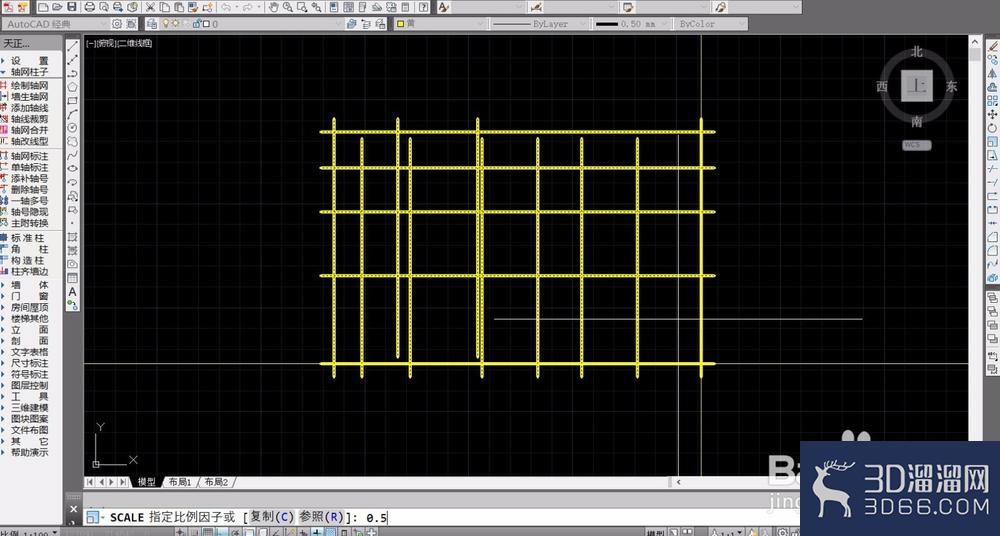Click the Plot printer icon
Image resolution: width=1000 pixels, height=536 pixels.
coord(90,7)
